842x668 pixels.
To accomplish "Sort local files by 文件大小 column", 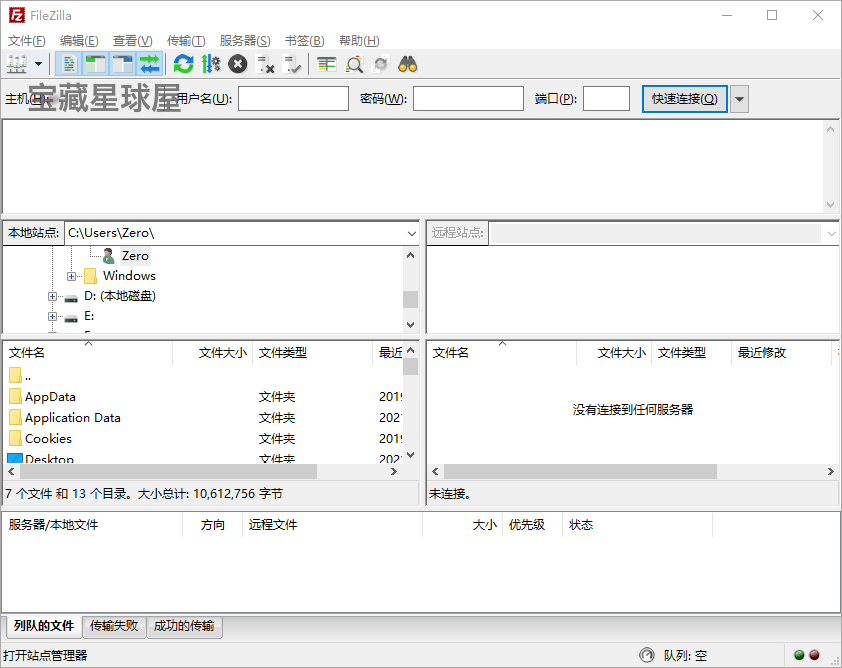I will pos(213,353).
